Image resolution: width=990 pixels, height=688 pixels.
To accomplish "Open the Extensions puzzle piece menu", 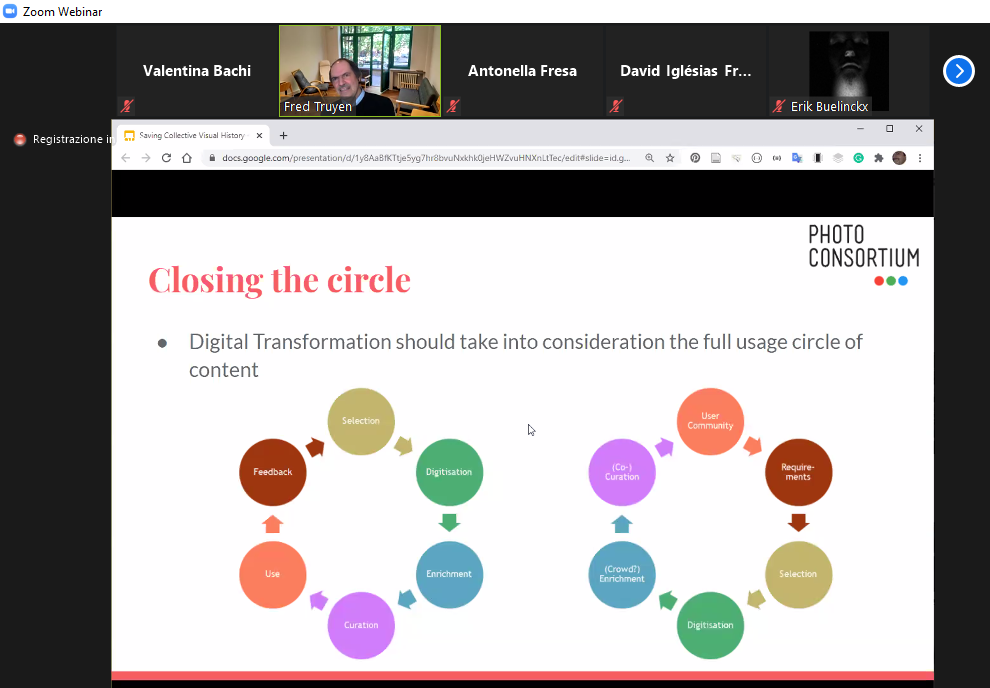I will coord(879,158).
